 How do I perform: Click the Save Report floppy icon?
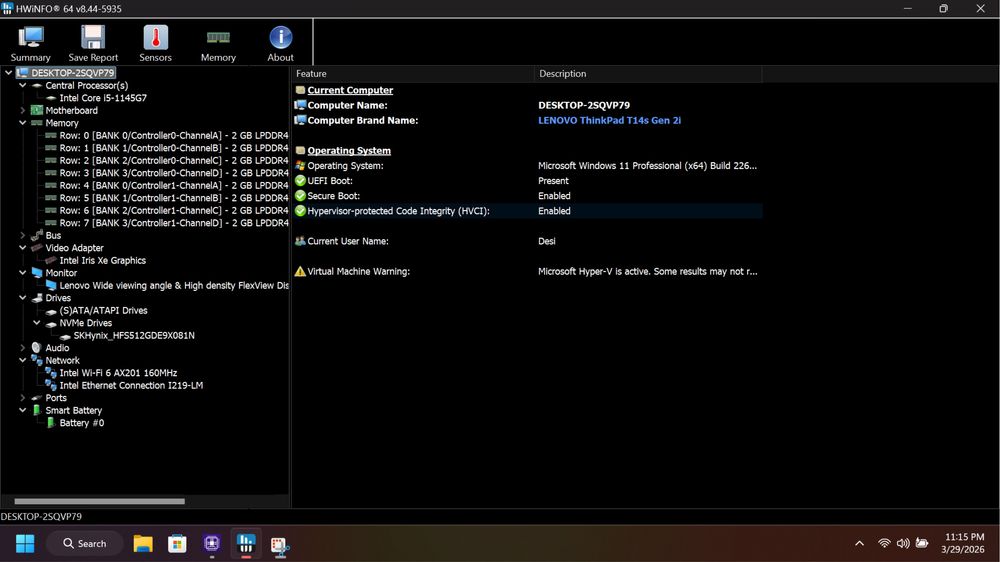[93, 38]
